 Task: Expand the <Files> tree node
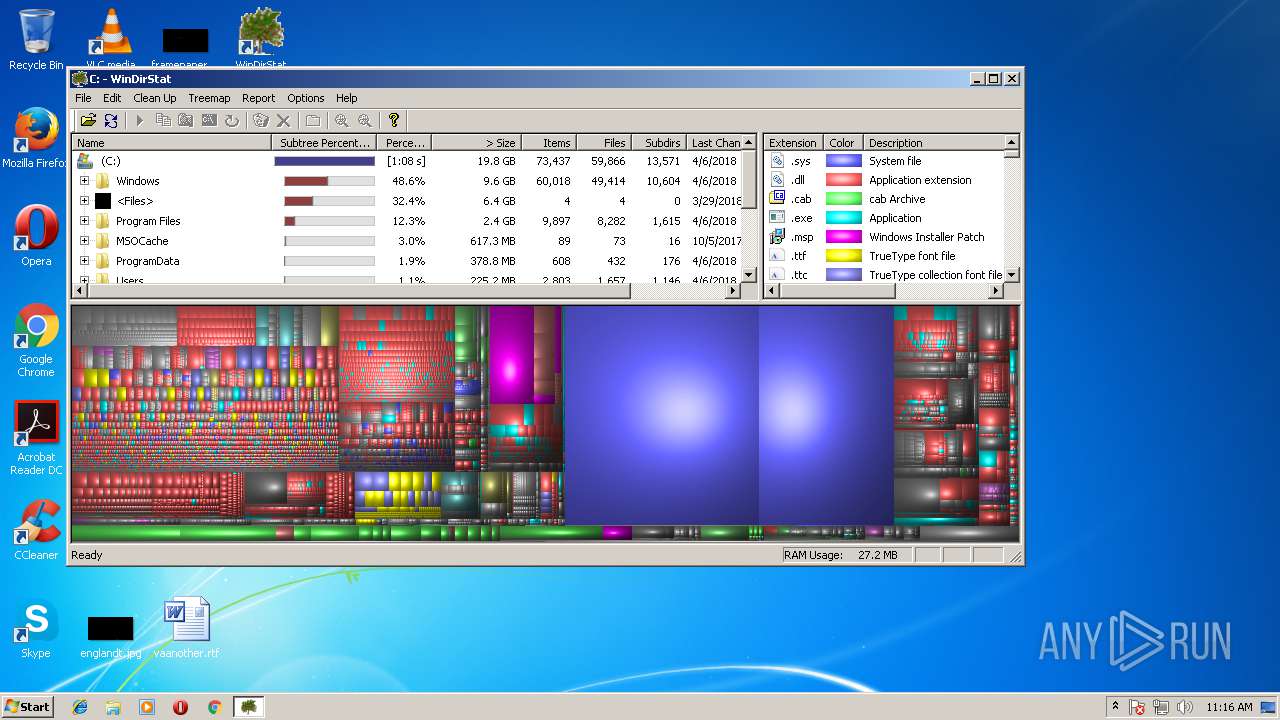[x=84, y=201]
